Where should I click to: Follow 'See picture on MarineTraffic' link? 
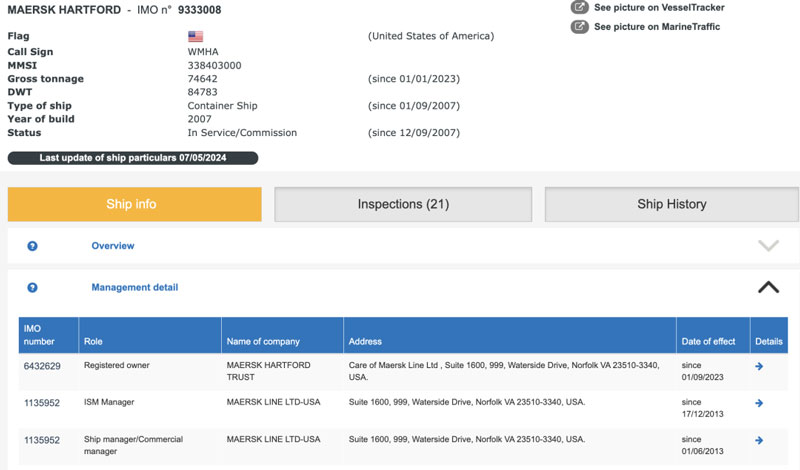click(657, 27)
